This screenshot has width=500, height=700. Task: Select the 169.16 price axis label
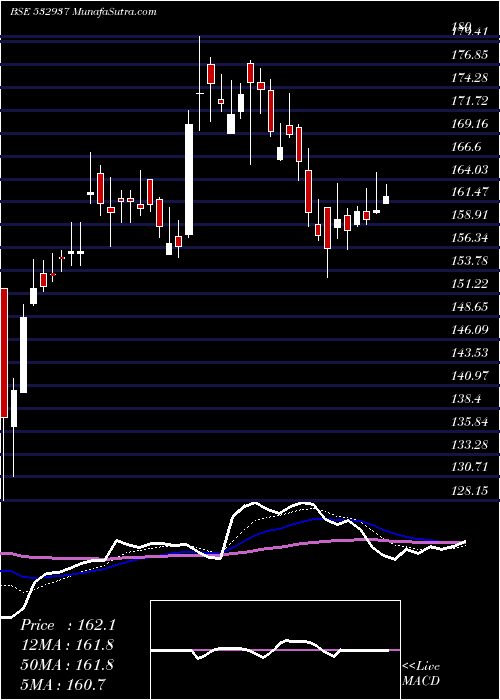click(469, 124)
